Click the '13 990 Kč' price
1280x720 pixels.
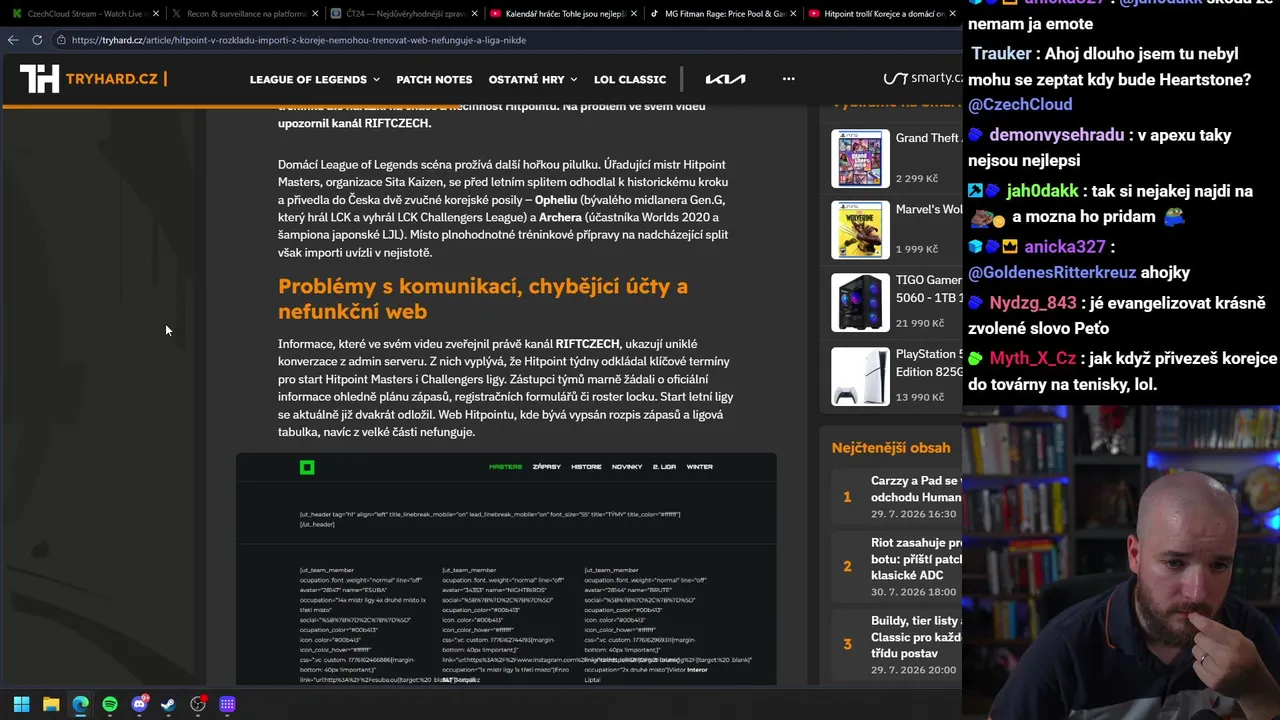920,397
